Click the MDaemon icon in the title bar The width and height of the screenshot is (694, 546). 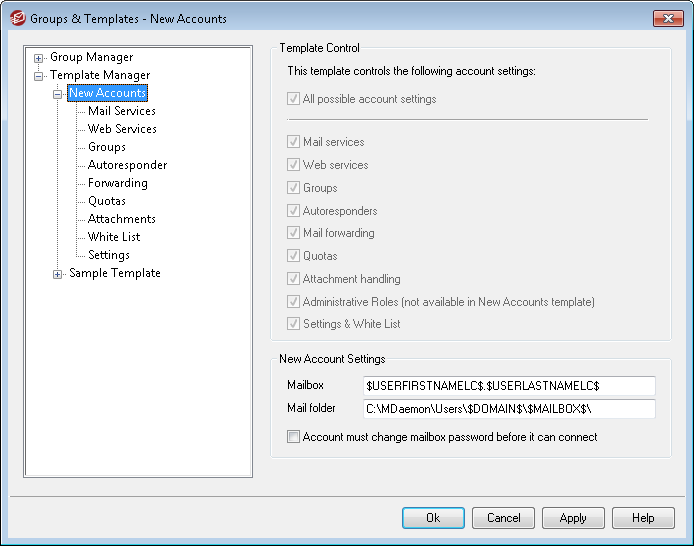16,18
